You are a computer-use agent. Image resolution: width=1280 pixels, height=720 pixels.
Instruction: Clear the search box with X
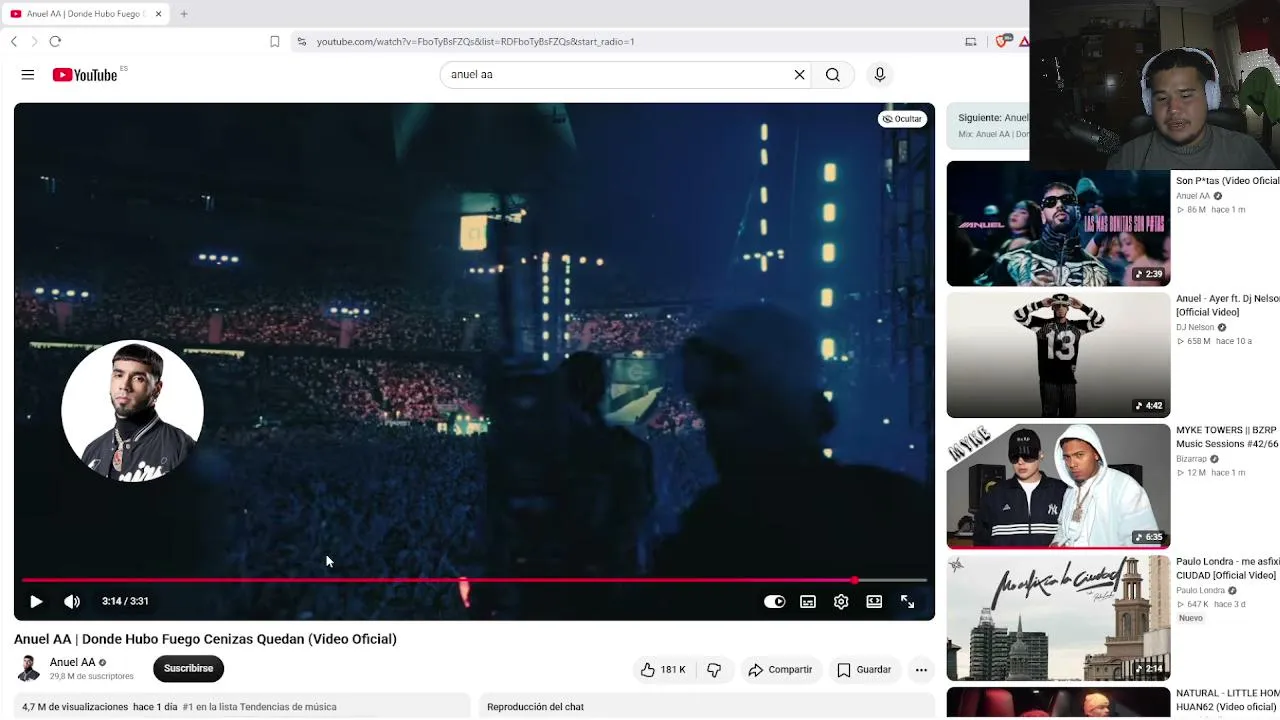800,75
